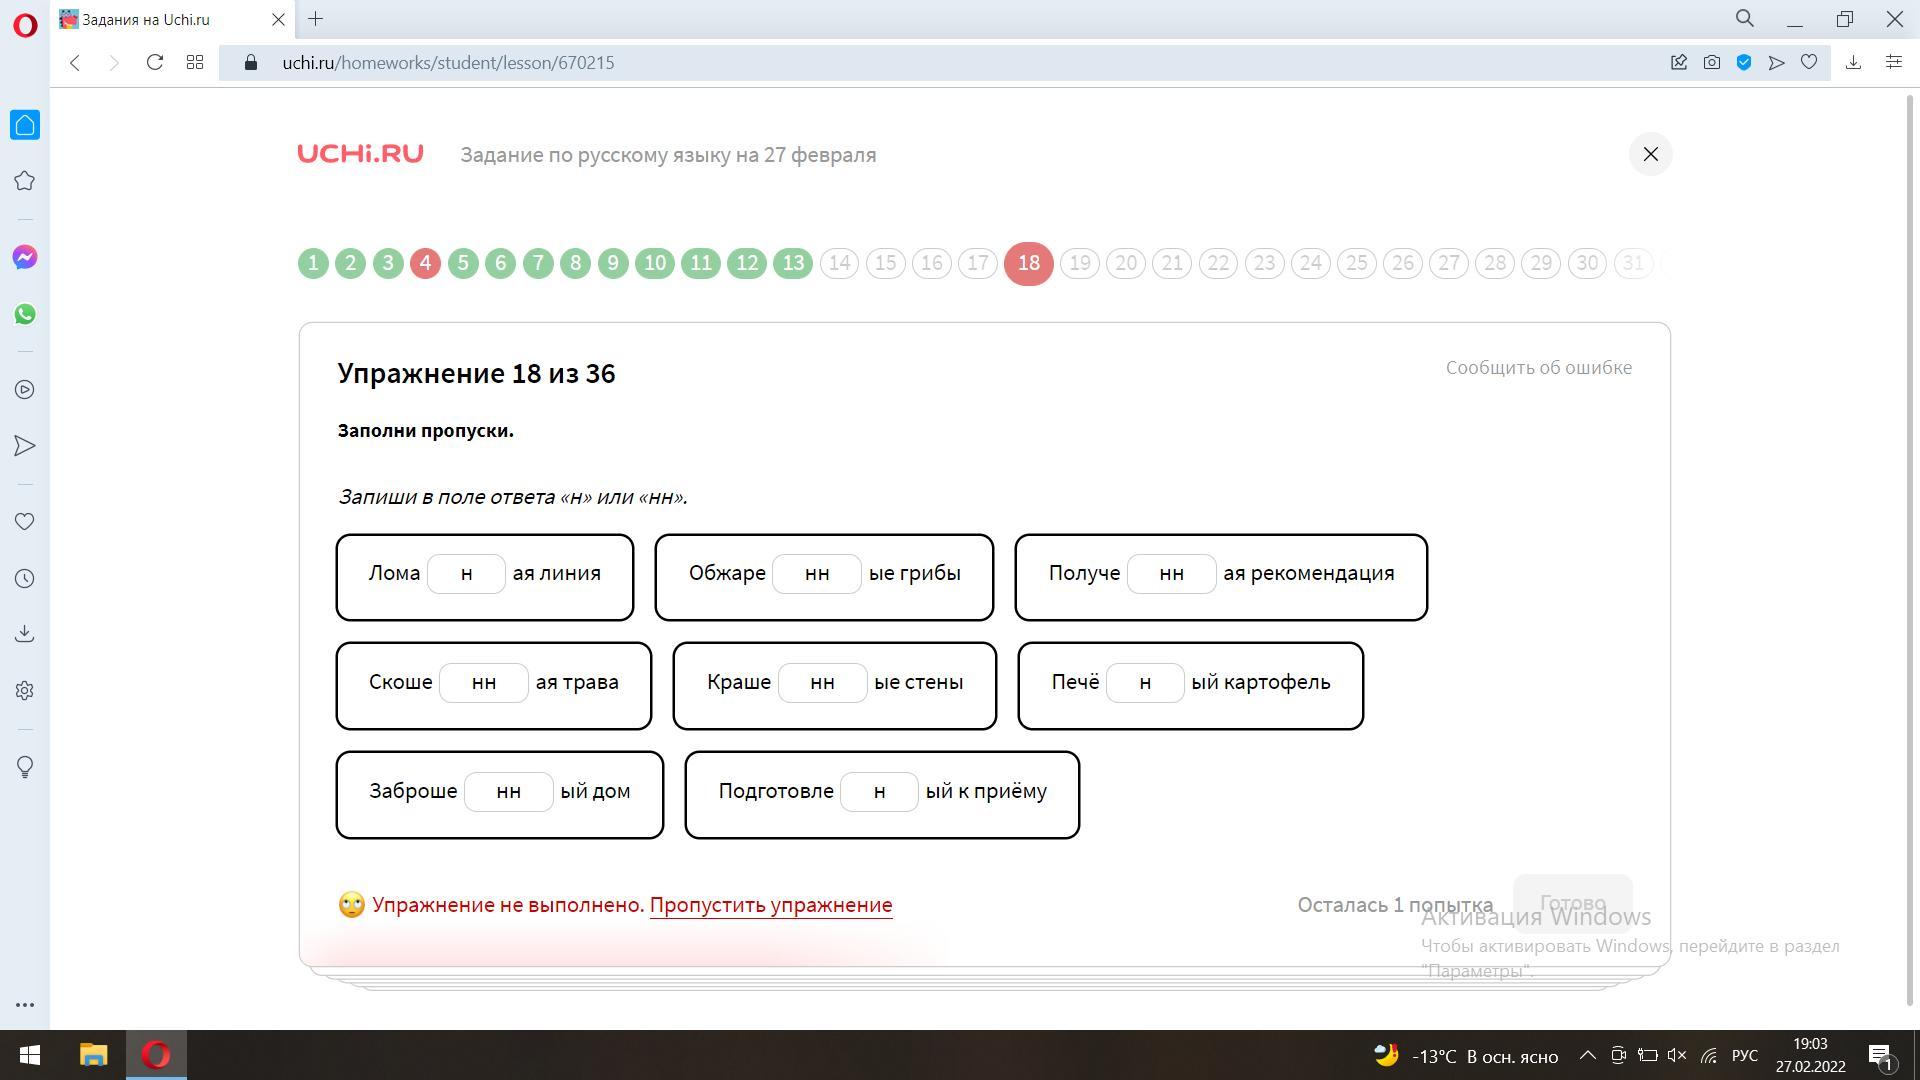Close the exercise with X button
The image size is (1920, 1080).
(1650, 154)
